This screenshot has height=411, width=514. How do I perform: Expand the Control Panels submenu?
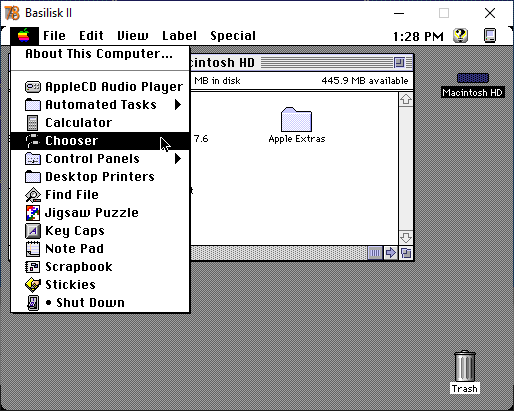click(100, 159)
